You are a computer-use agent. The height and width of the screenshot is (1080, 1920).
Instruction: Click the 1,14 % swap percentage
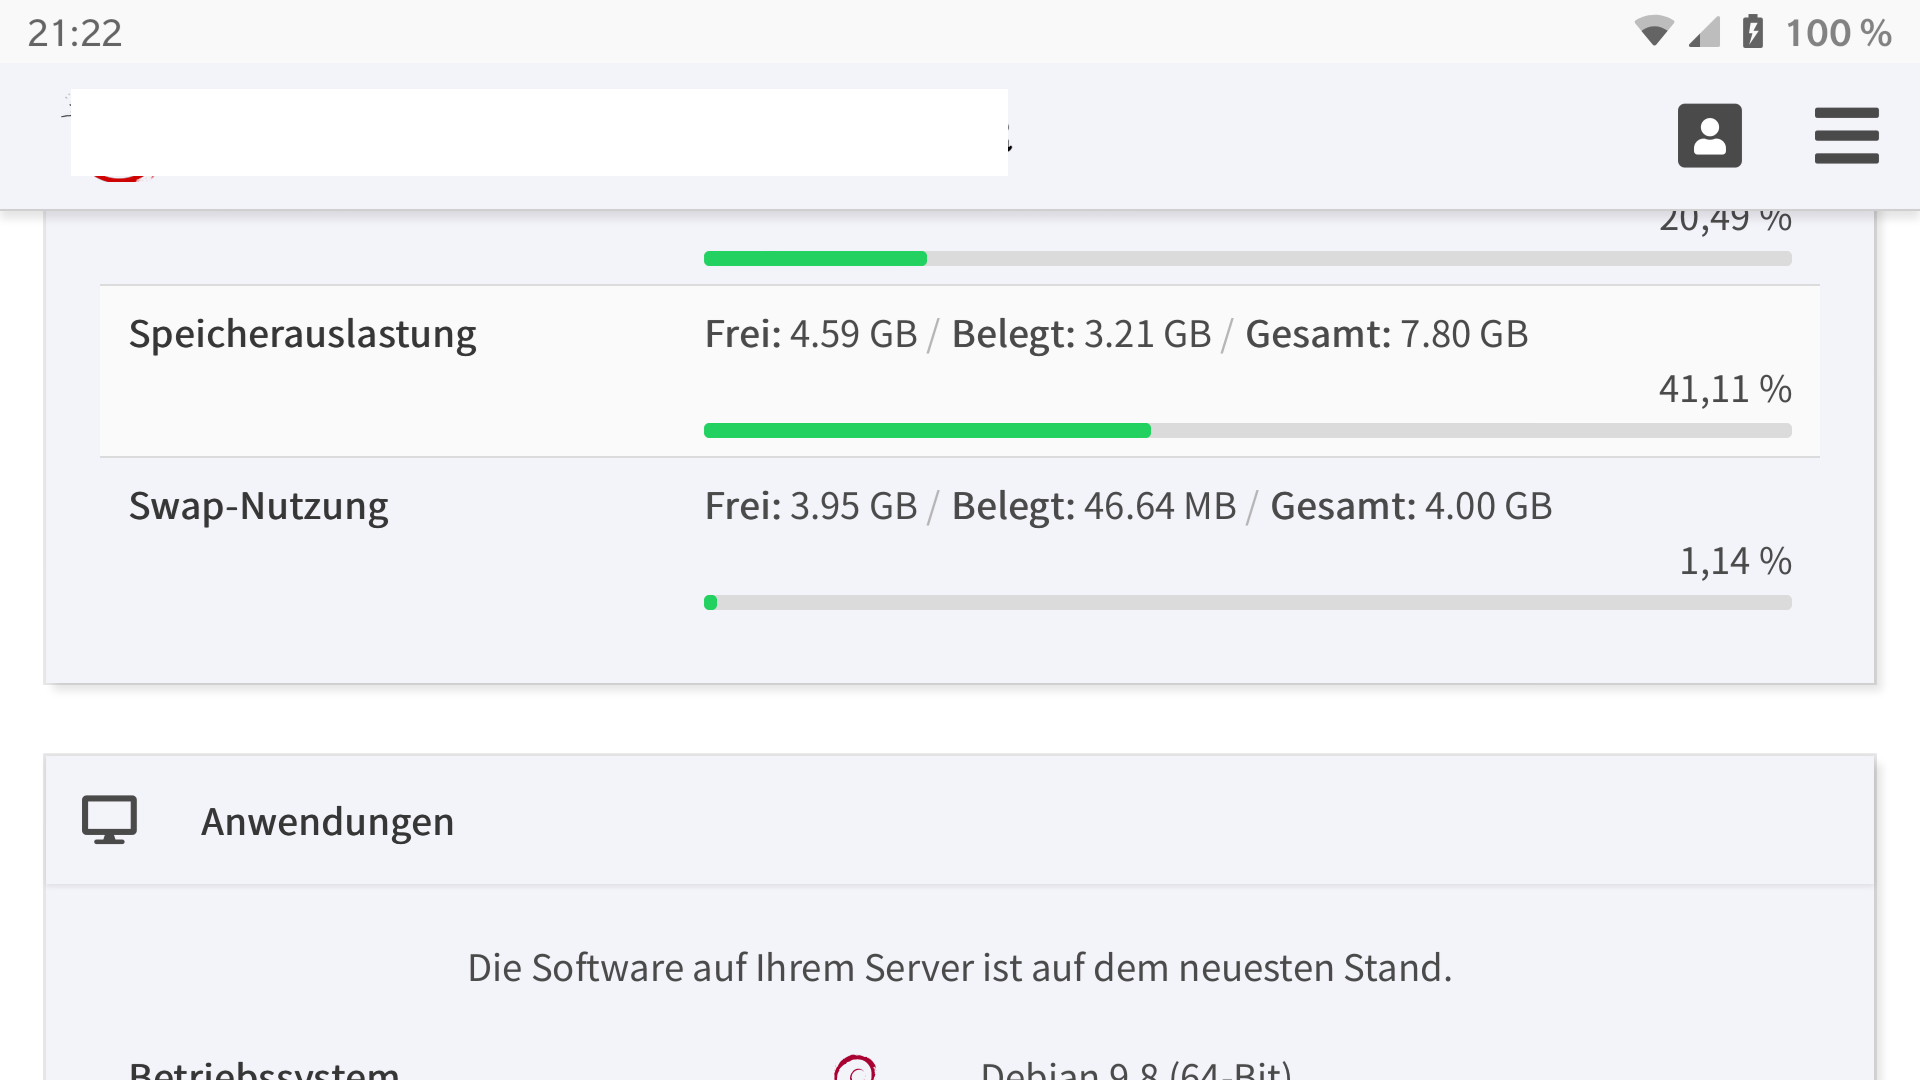(1734, 561)
